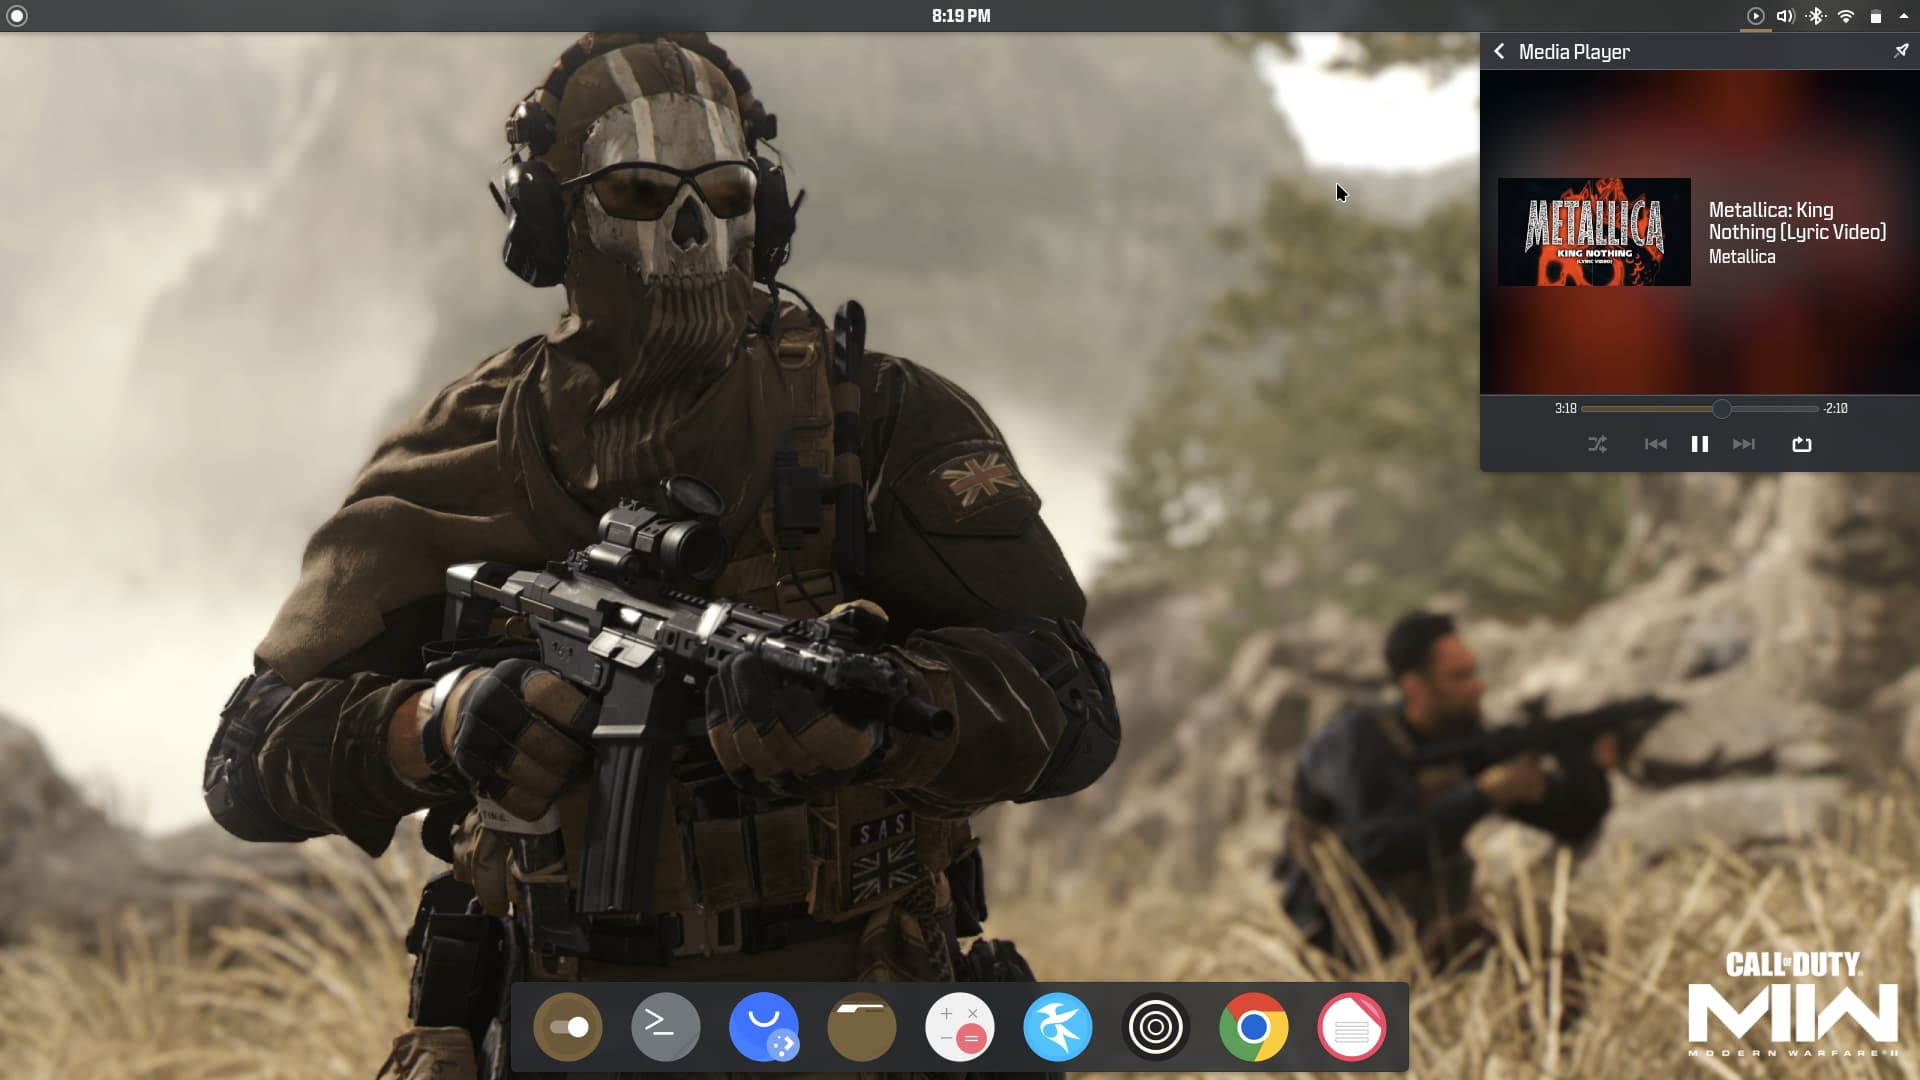Image resolution: width=1920 pixels, height=1080 pixels.
Task: Open the settings toggle app in dock
Action: (568, 1027)
